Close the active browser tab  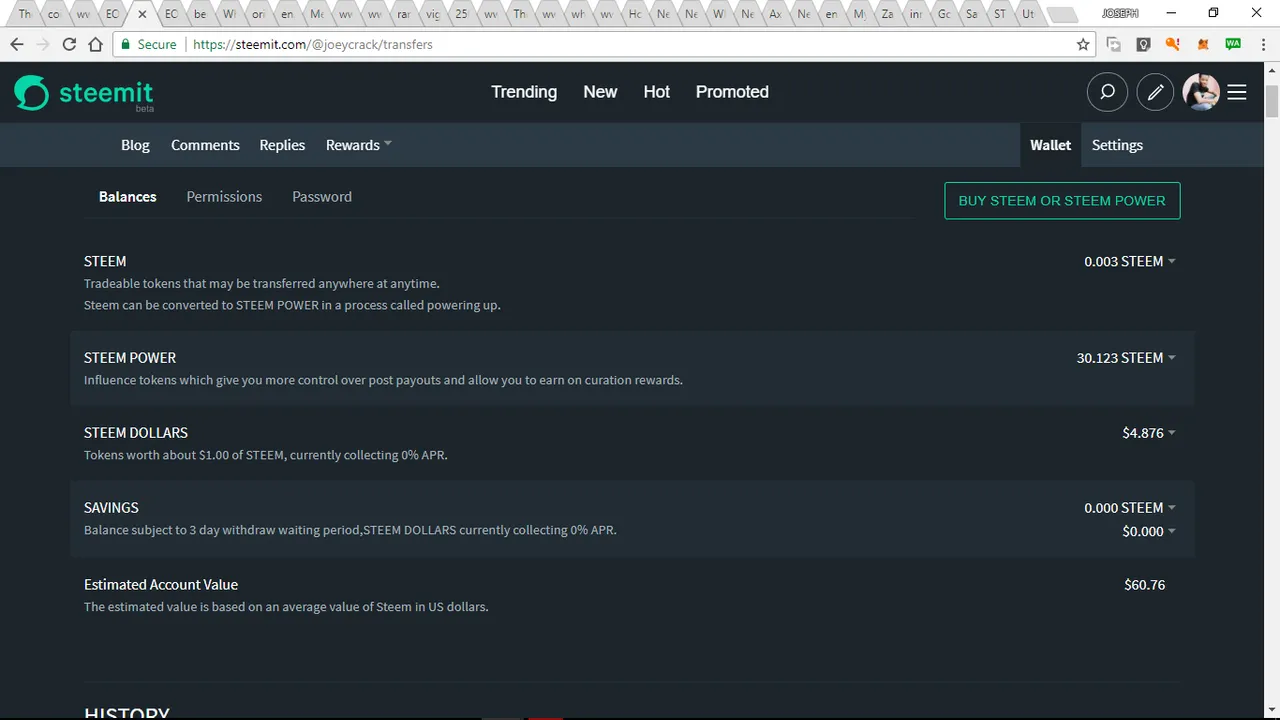(142, 14)
